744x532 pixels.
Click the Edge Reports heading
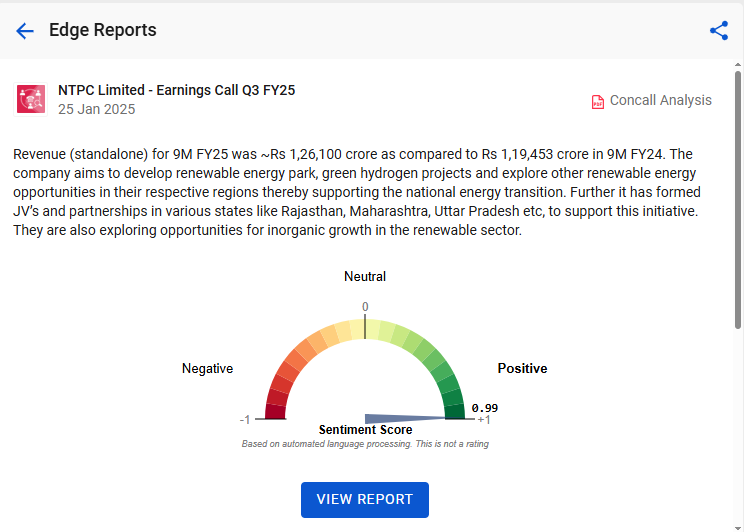pos(103,30)
